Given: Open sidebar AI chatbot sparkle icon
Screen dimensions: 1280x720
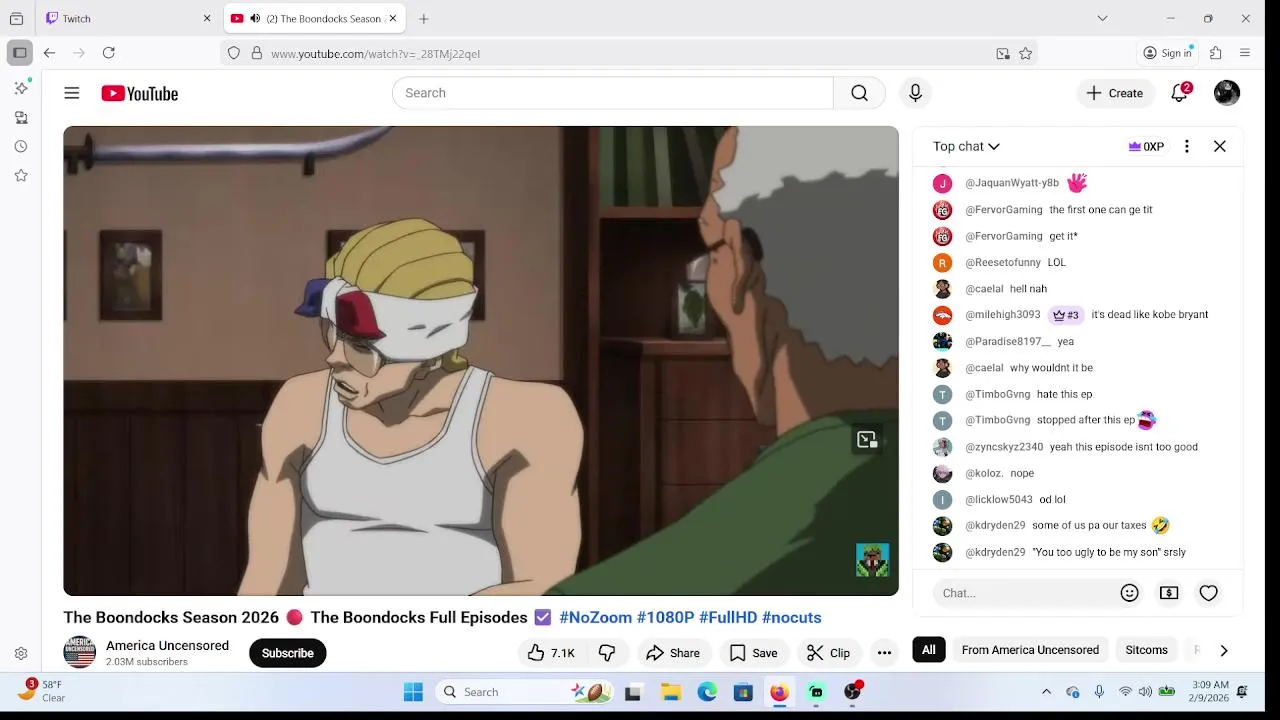Looking at the screenshot, I should click(x=21, y=88).
